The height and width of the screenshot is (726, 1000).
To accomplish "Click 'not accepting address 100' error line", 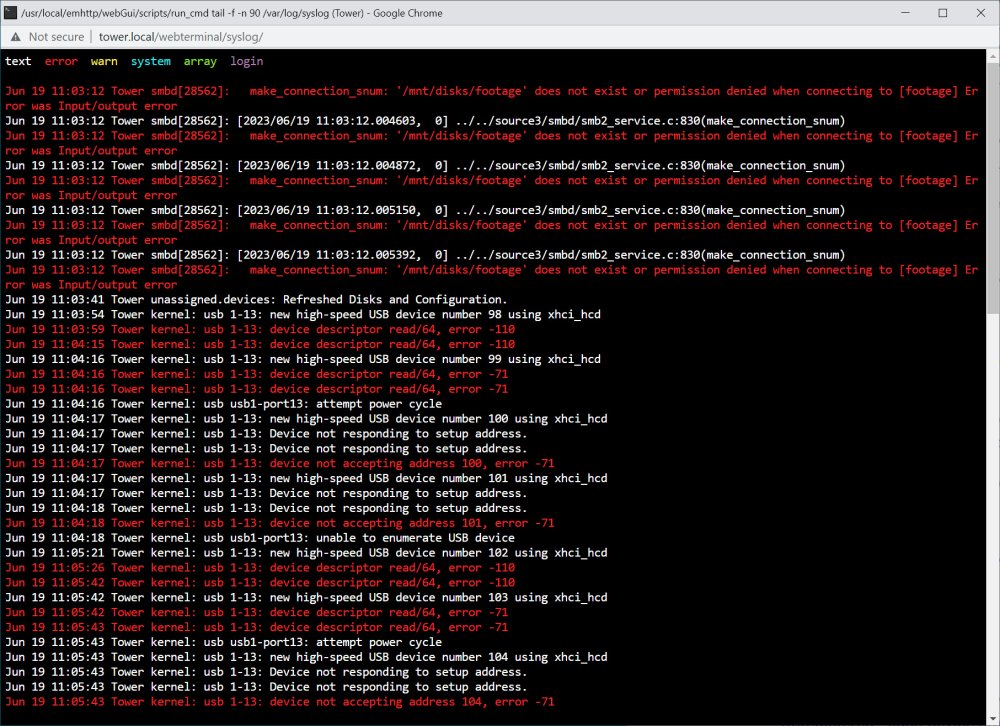I will tap(280, 463).
